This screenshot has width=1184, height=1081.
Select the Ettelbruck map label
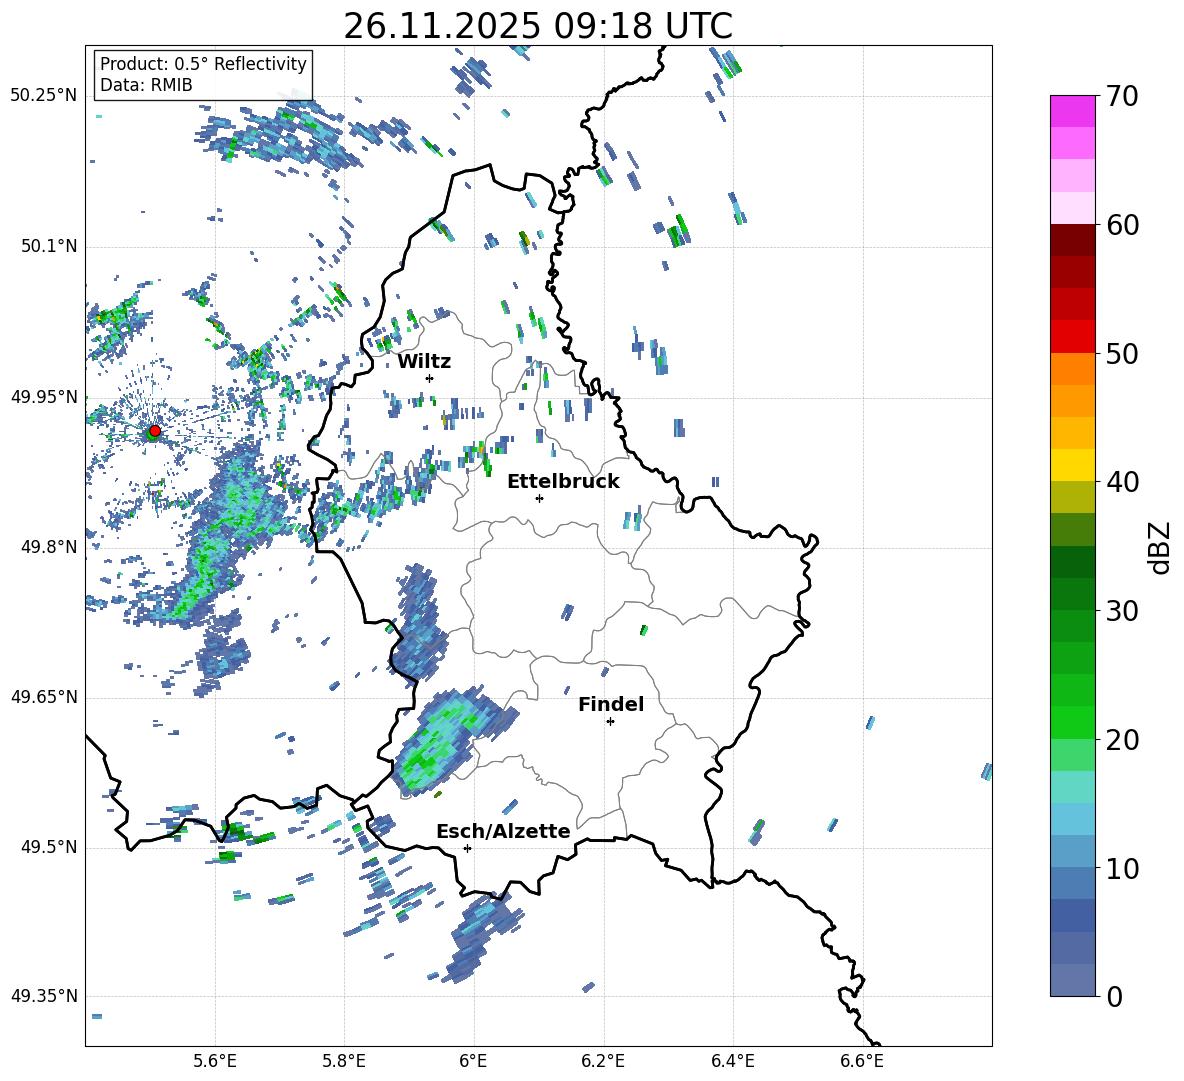pos(563,482)
